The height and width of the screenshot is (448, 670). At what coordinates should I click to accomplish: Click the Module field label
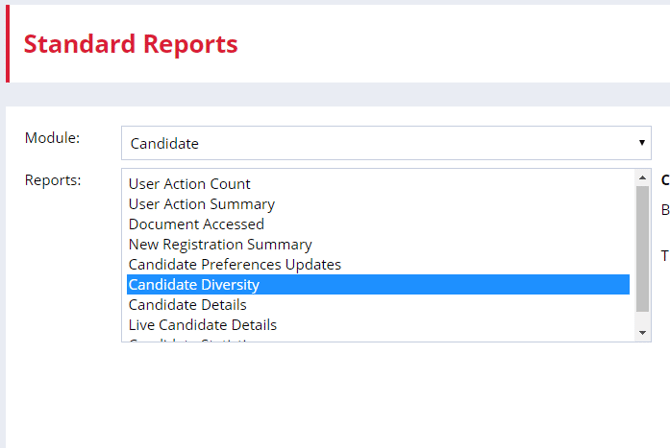coord(52,137)
